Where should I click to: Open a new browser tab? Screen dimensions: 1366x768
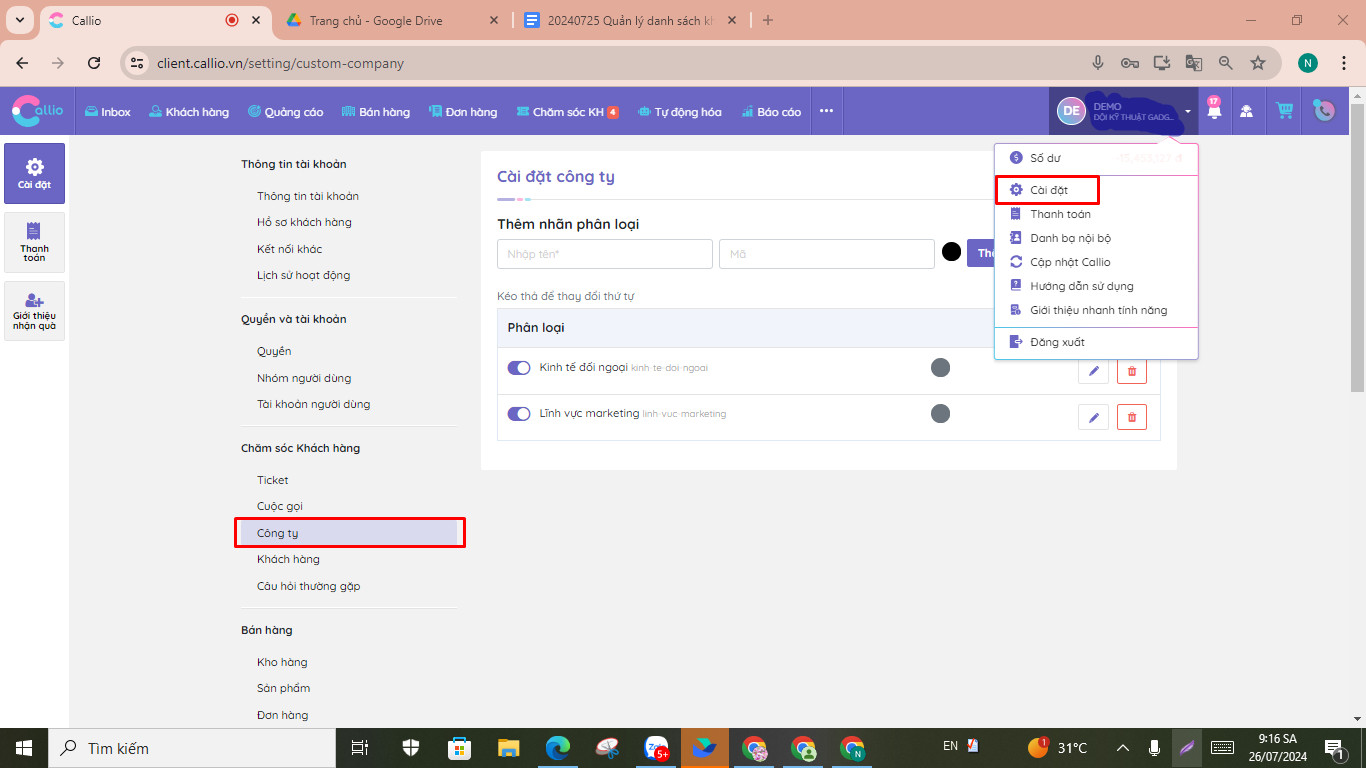768,20
